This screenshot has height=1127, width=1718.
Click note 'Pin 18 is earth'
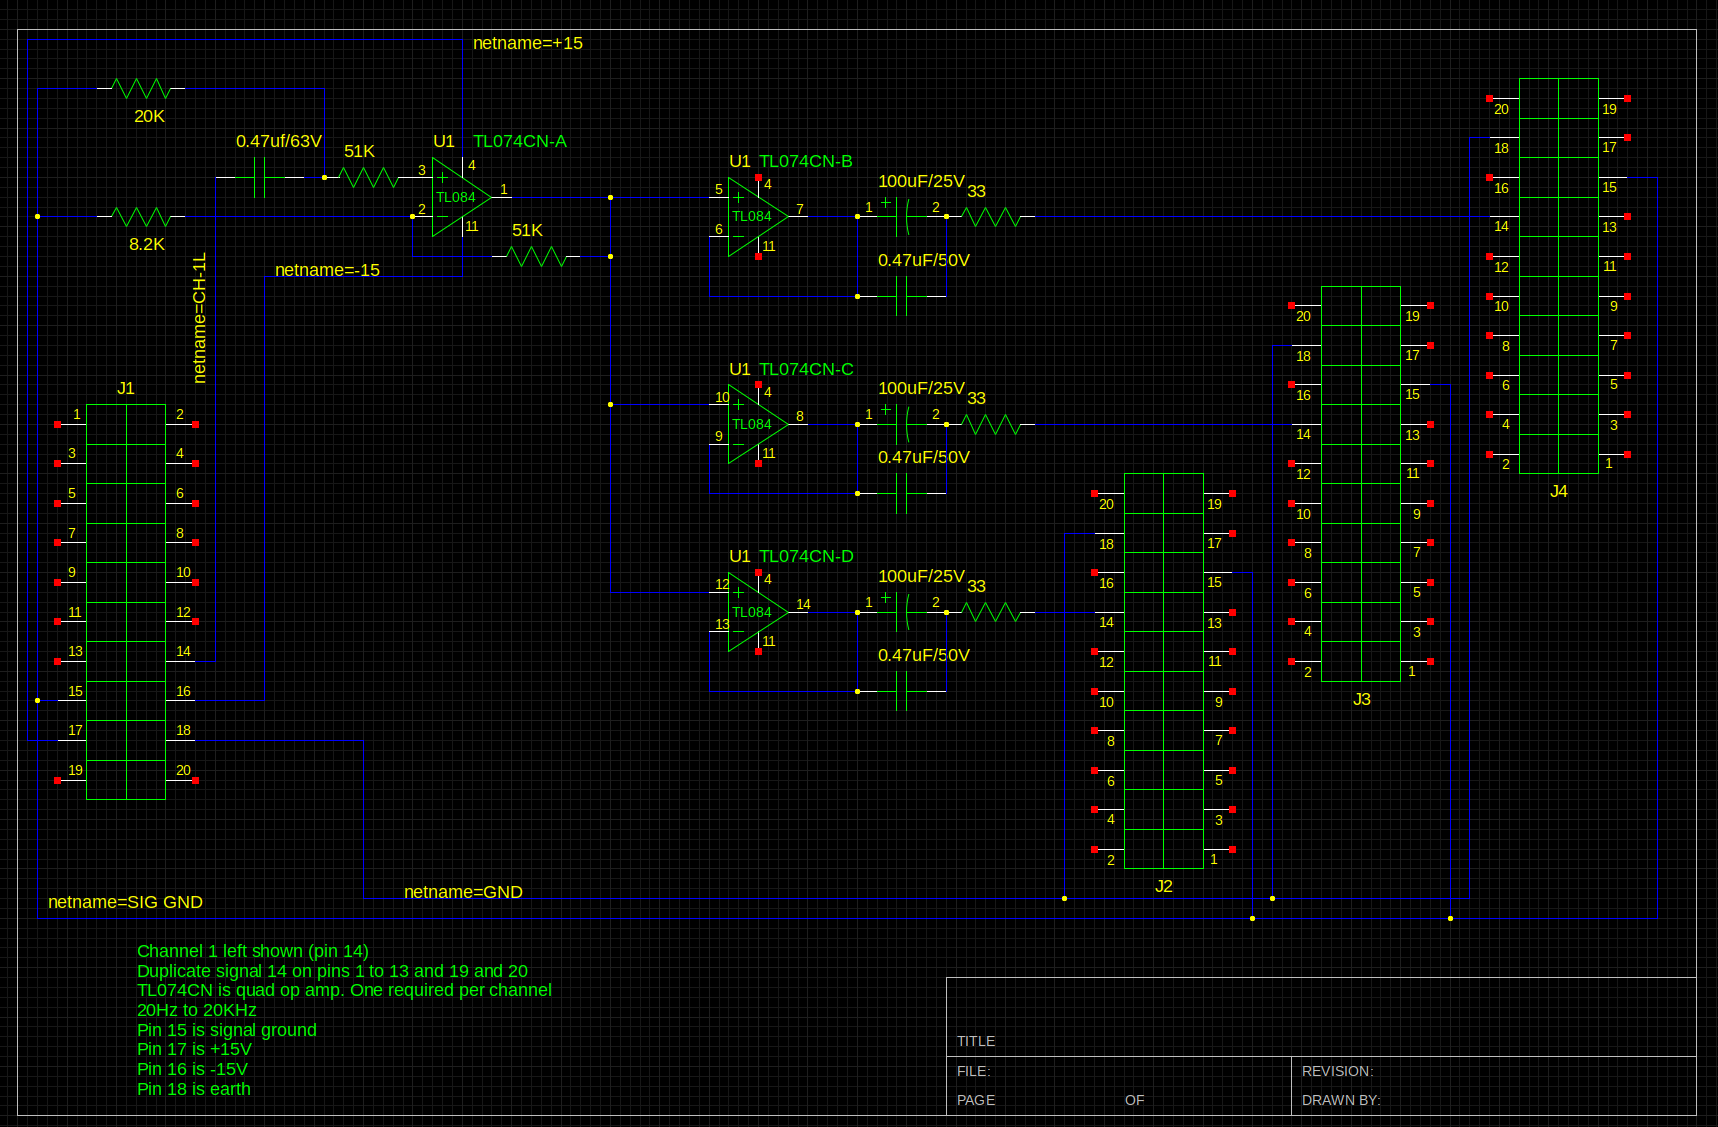point(194,1089)
